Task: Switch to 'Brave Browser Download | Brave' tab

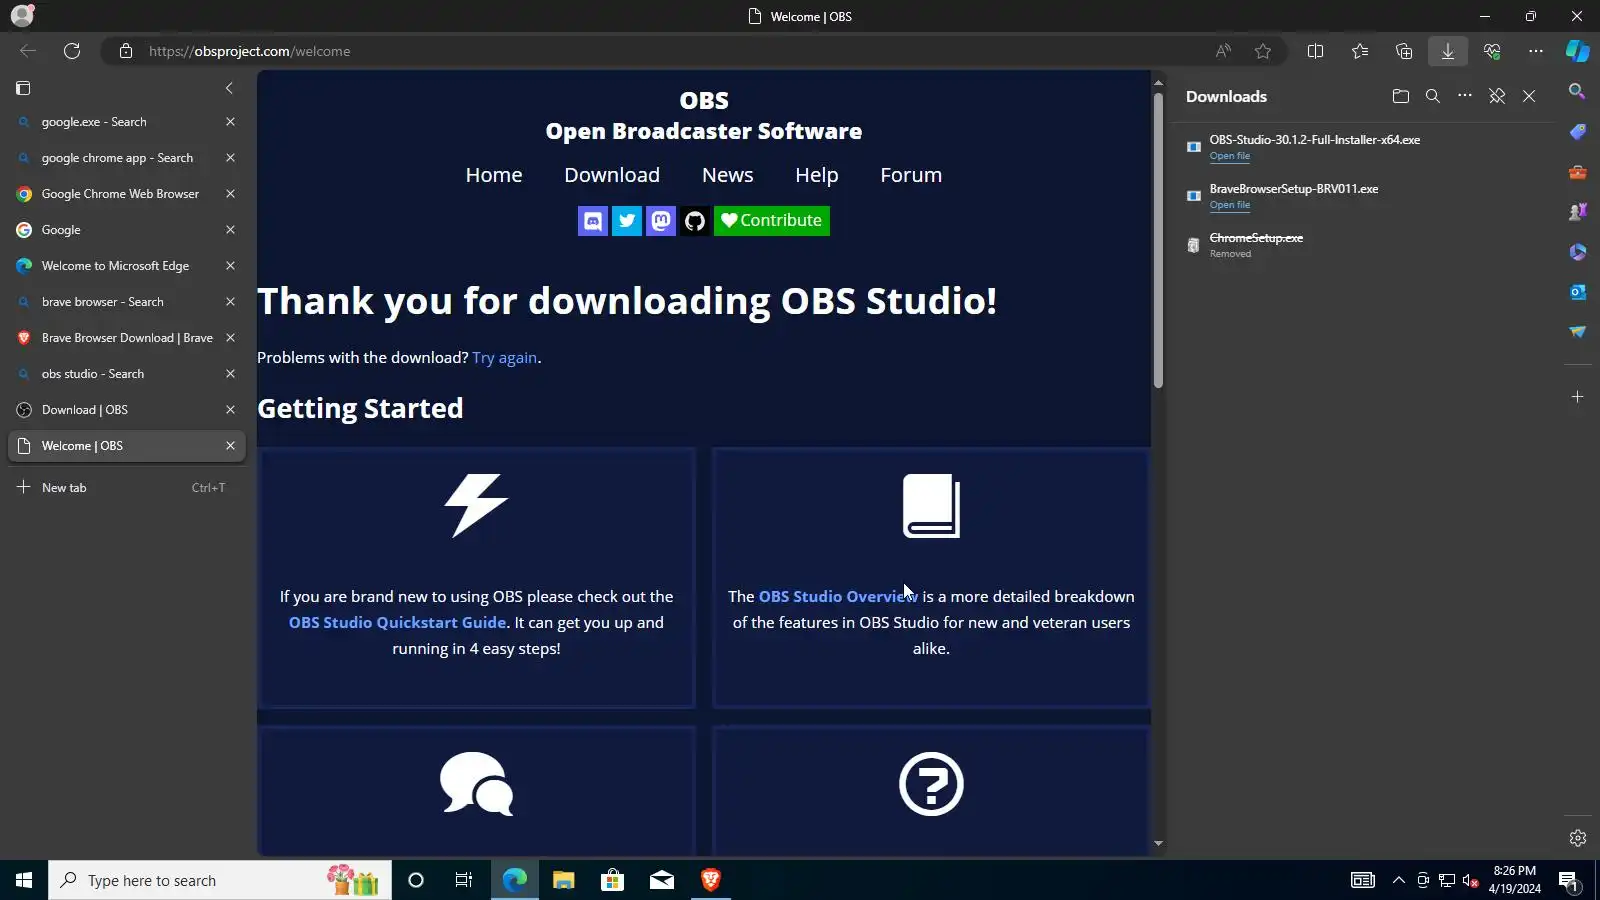Action: pos(127,338)
